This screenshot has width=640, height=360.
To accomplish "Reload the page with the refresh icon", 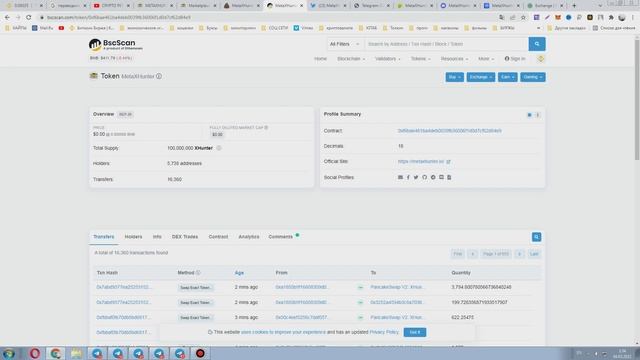I will pos(29,18).
